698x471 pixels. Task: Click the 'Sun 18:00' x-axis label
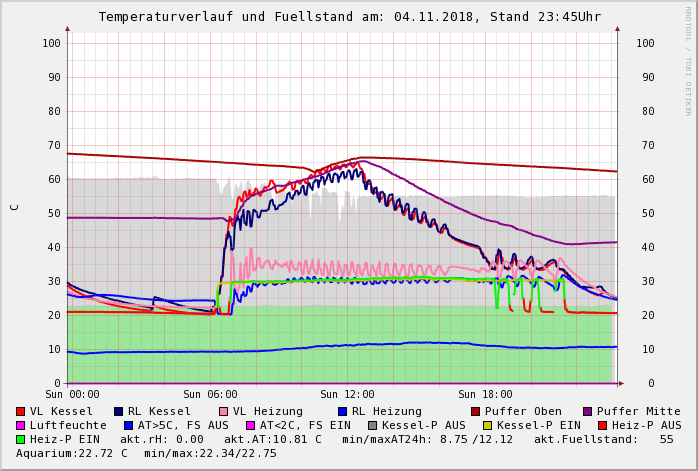click(x=485, y=394)
